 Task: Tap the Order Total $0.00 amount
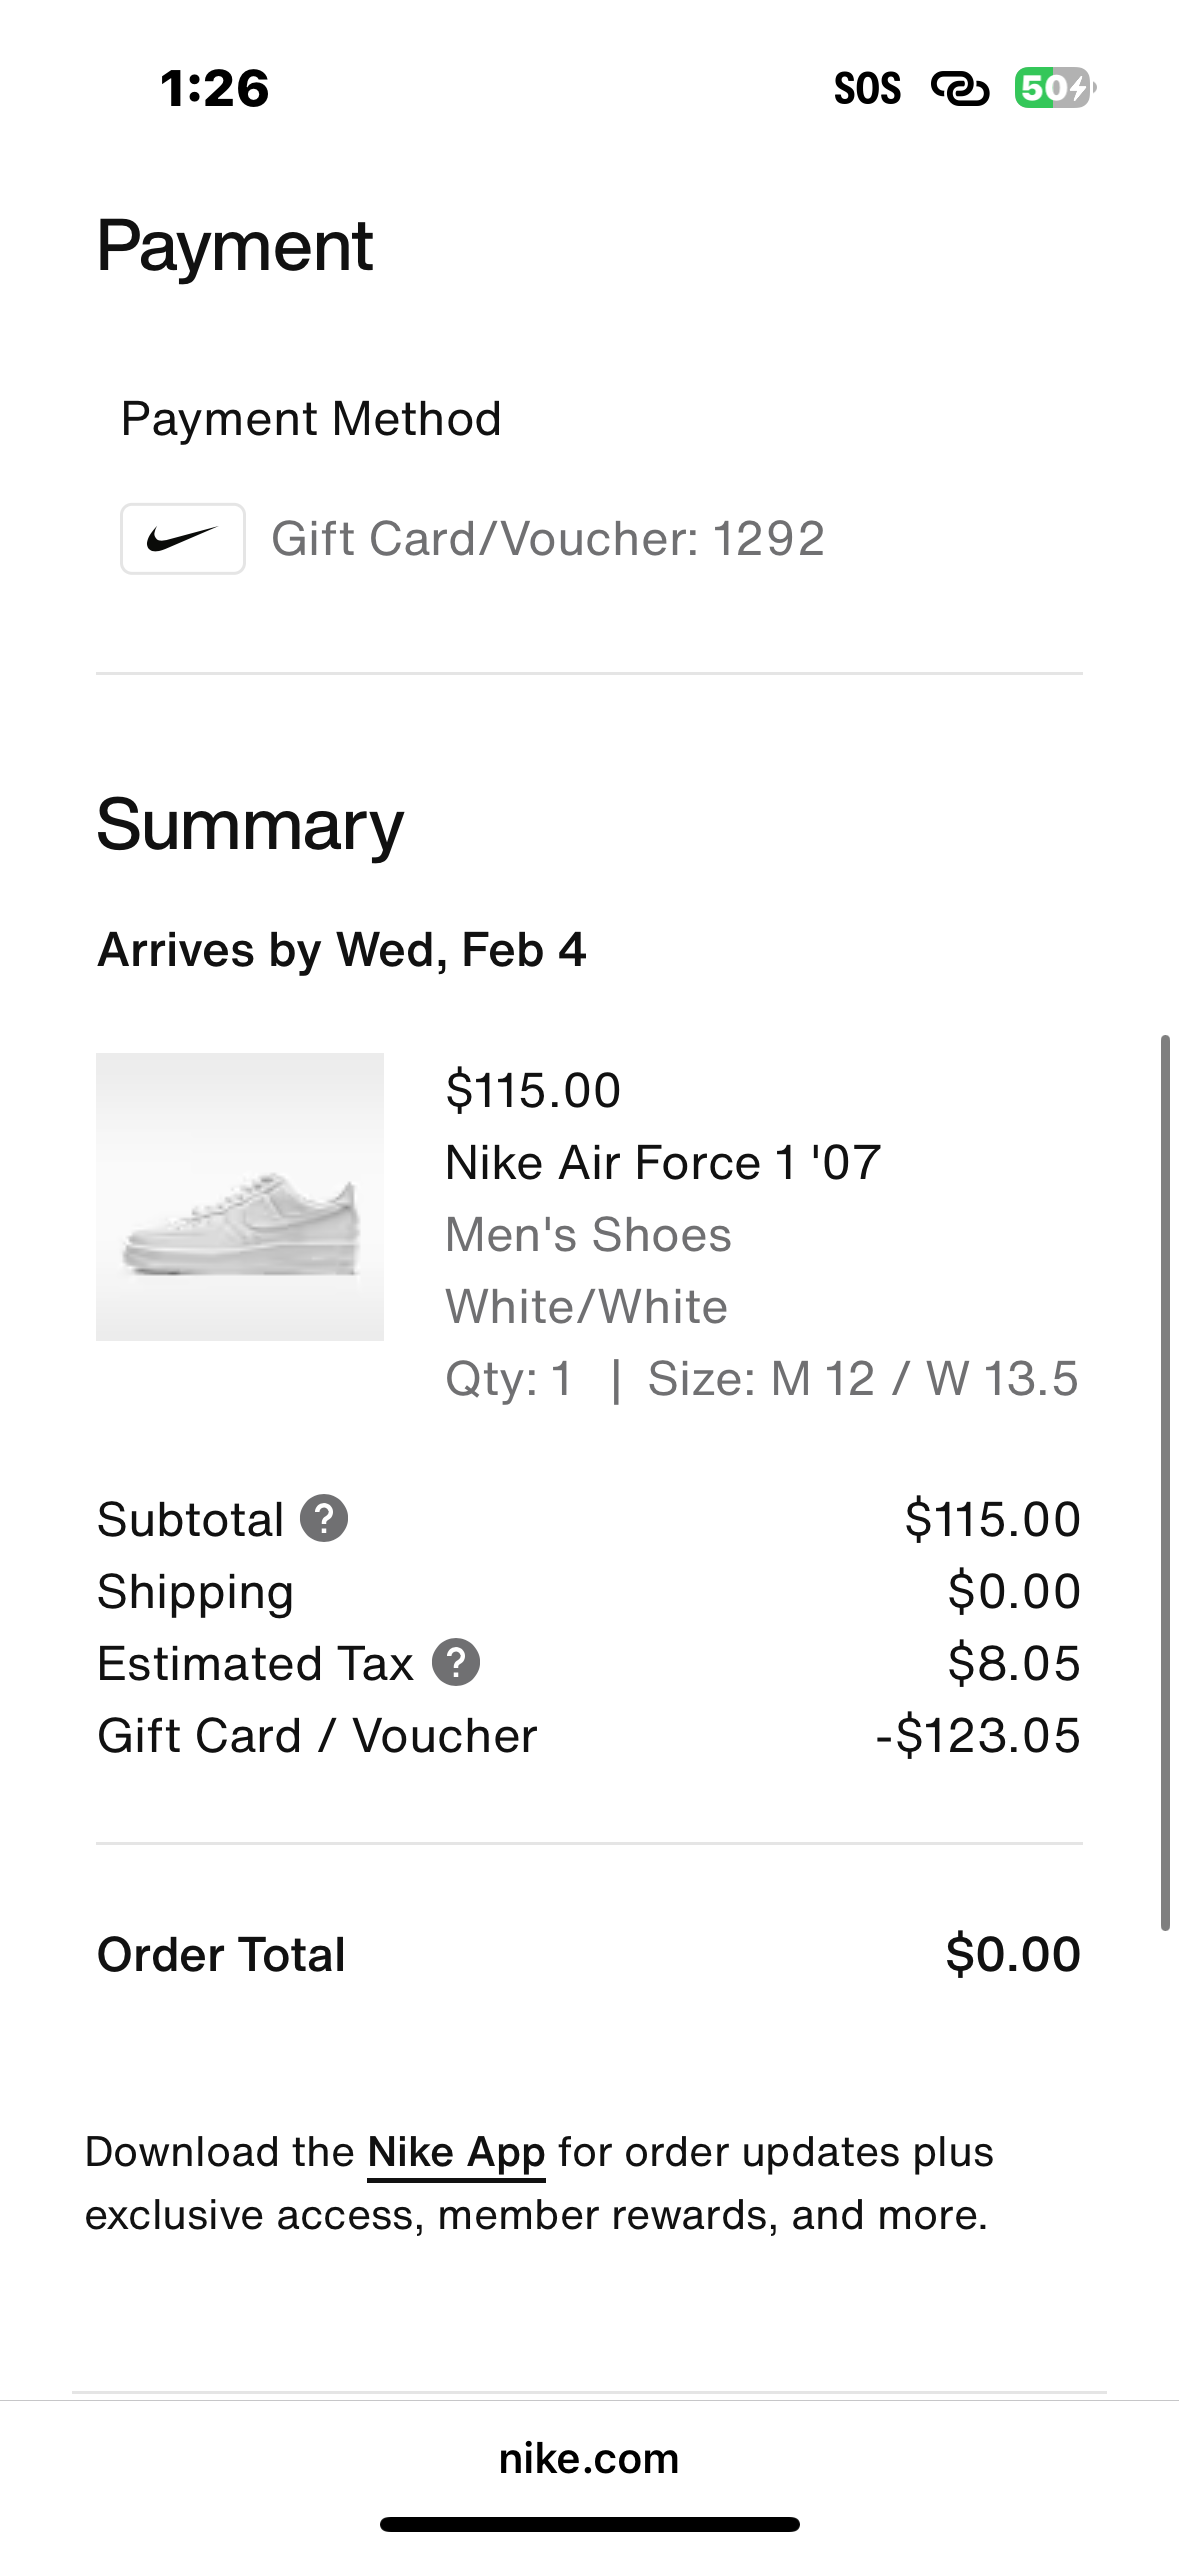point(1013,1954)
